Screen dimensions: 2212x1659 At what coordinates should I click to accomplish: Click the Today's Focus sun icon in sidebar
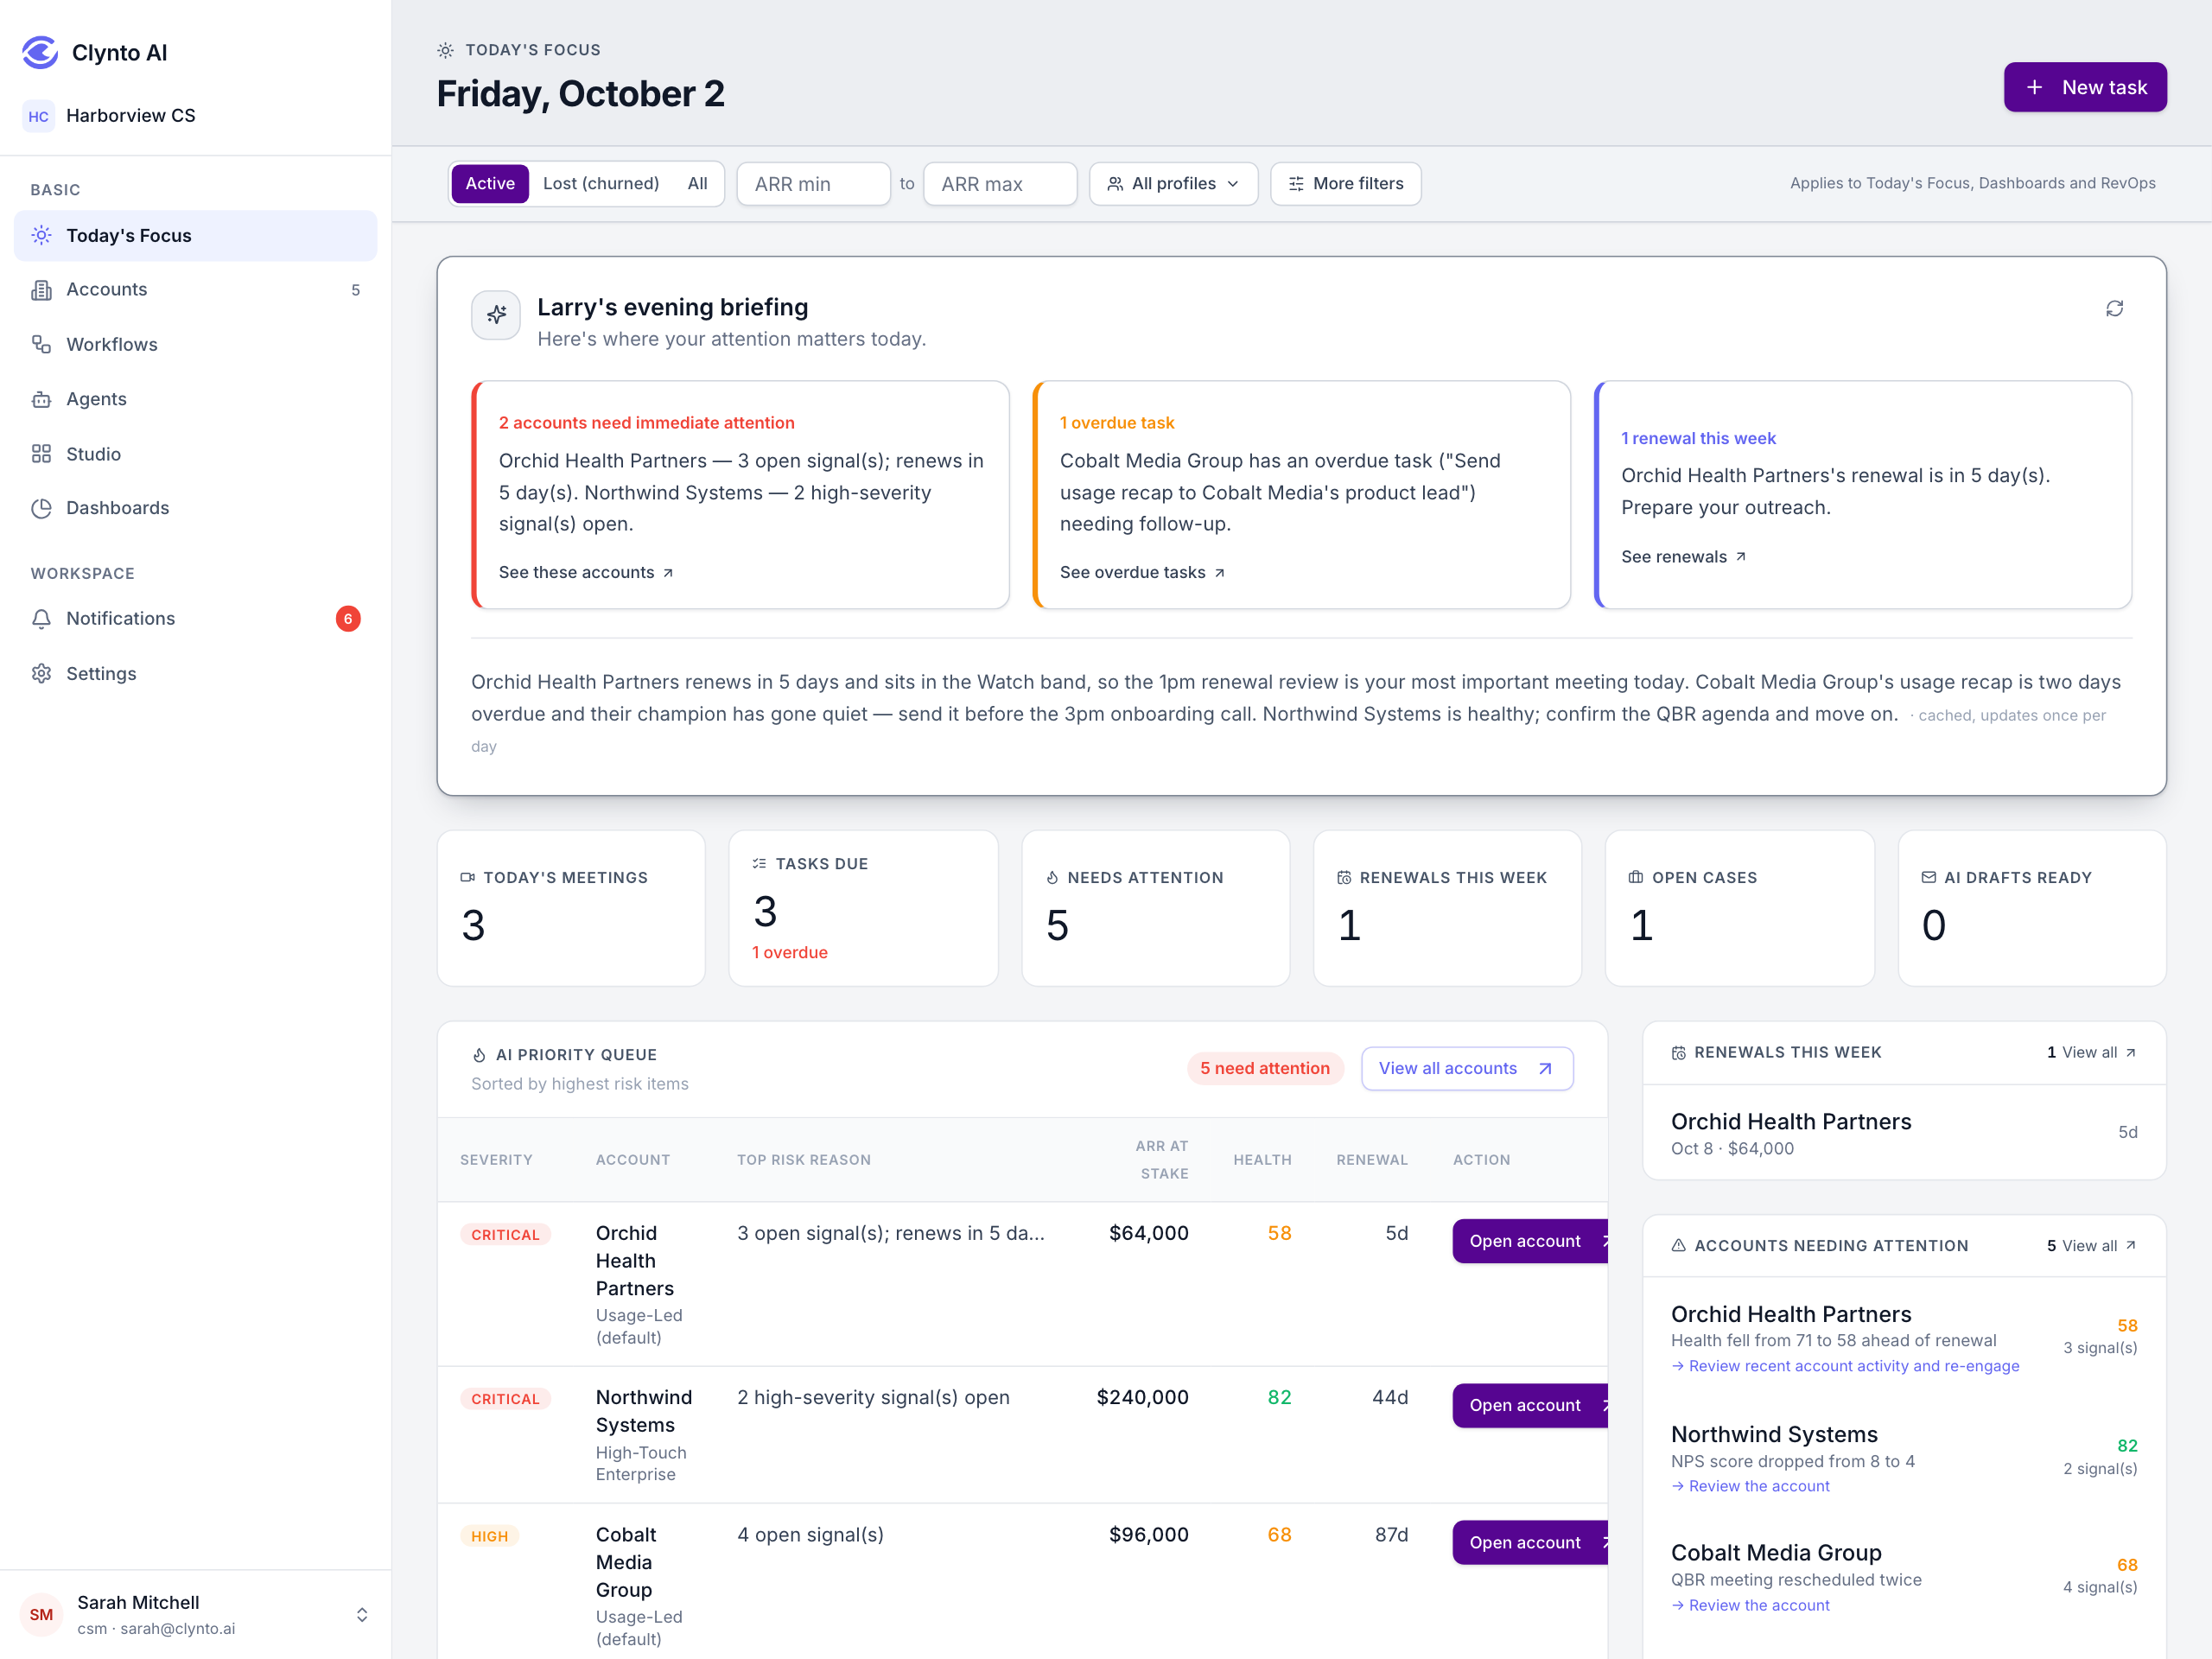pyautogui.click(x=41, y=235)
